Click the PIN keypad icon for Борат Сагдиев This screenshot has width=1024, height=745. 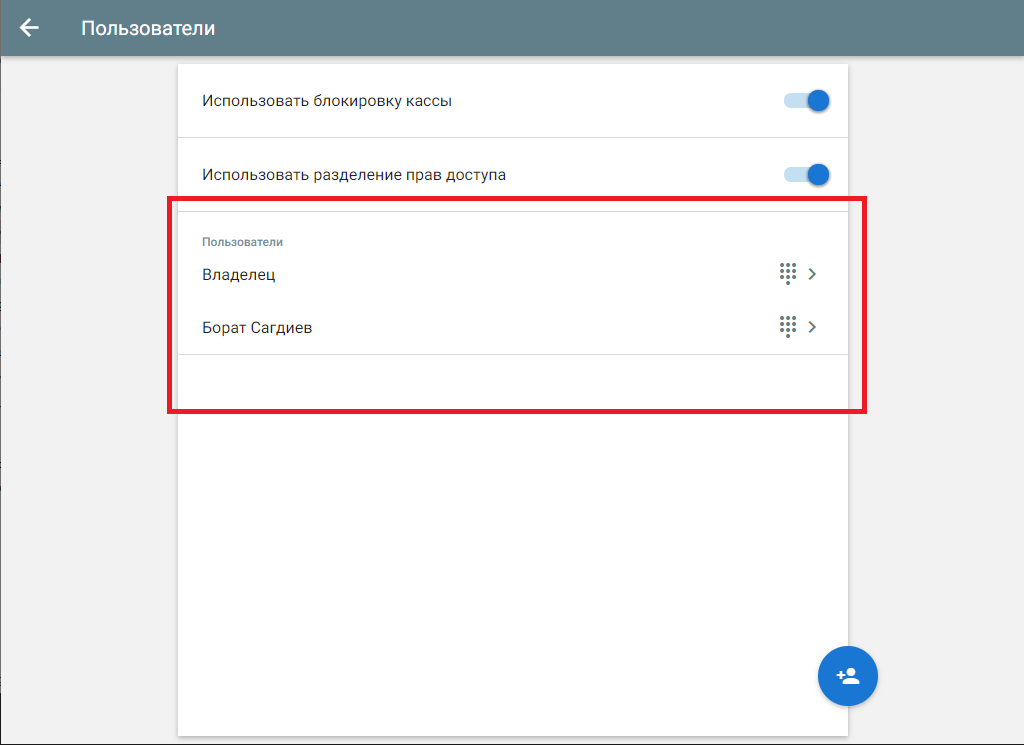[x=787, y=326]
